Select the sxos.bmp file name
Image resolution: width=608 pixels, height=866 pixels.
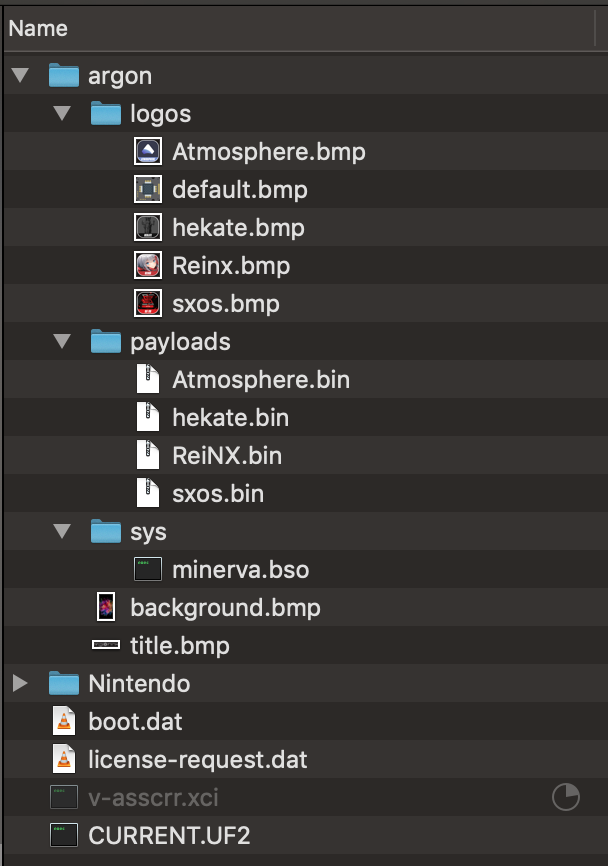226,304
